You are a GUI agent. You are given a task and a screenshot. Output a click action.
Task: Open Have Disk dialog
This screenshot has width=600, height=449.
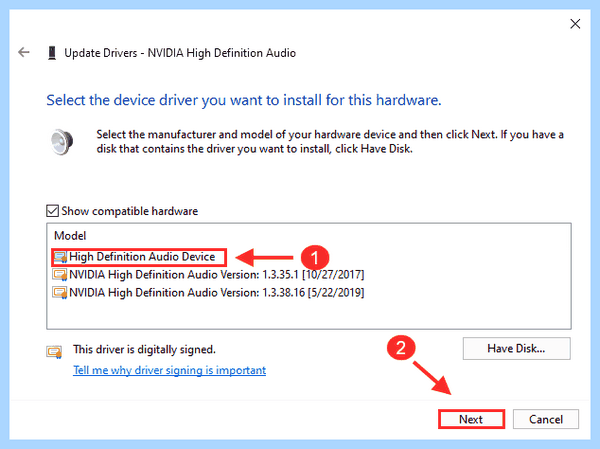point(516,348)
